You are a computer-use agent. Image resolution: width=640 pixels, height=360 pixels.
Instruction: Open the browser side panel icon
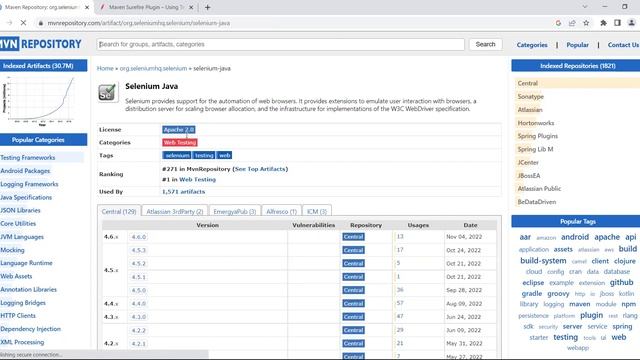click(617, 23)
